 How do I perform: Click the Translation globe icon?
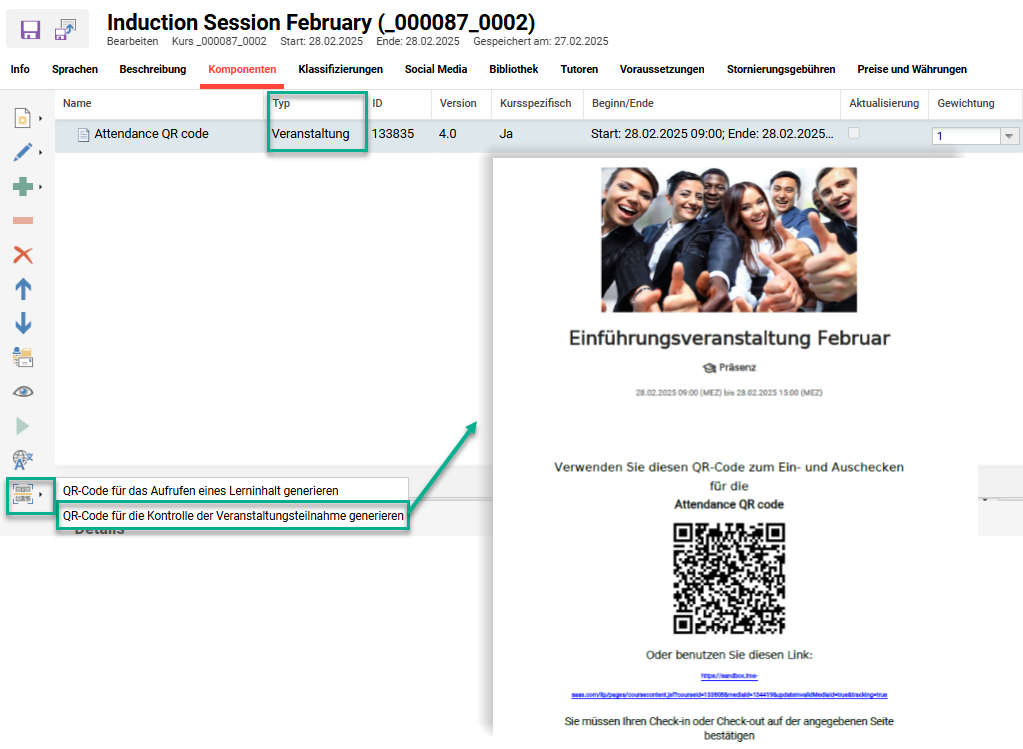pos(23,460)
